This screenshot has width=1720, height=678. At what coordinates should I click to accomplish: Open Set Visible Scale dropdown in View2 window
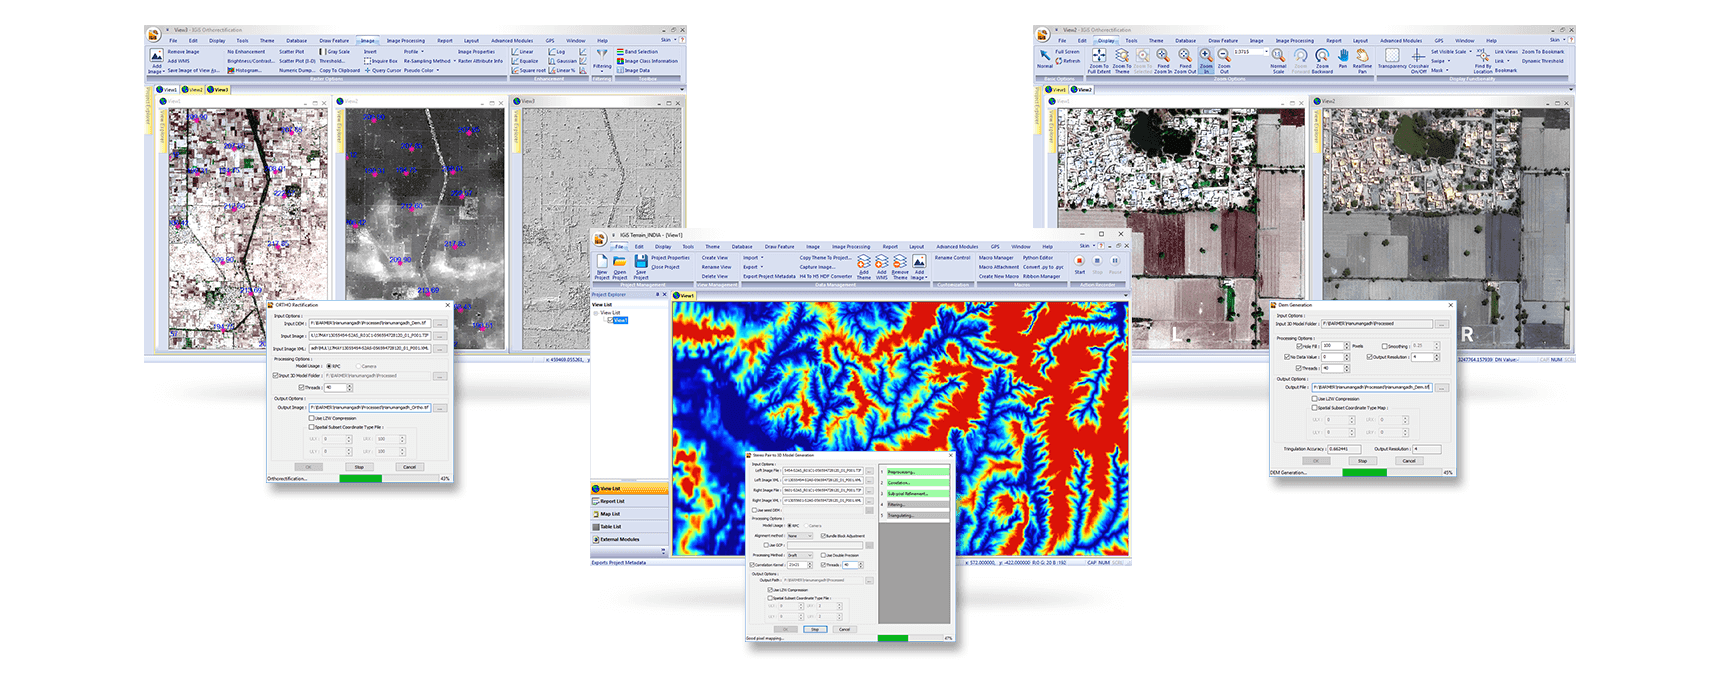click(x=1451, y=52)
